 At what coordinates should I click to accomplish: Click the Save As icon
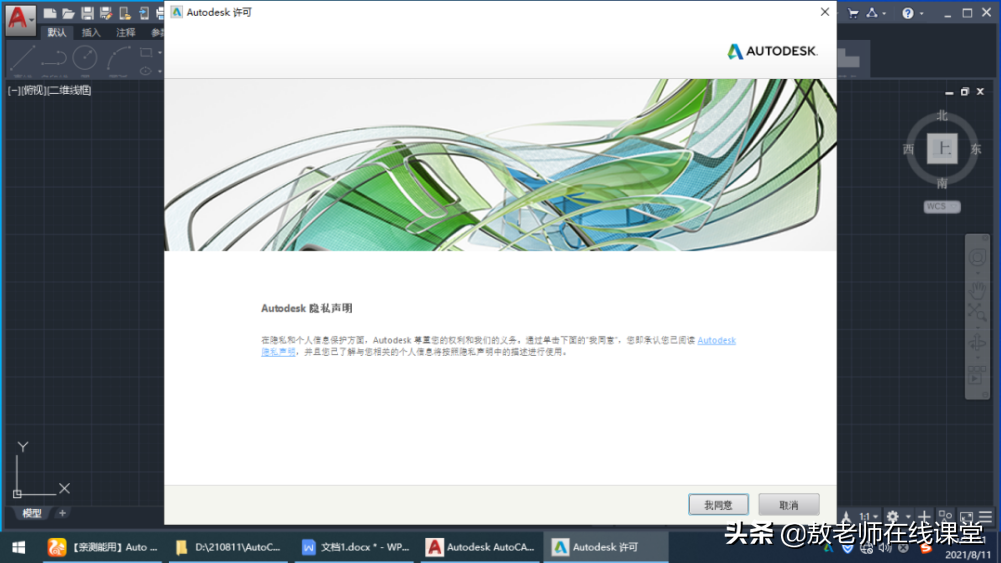[x=105, y=13]
